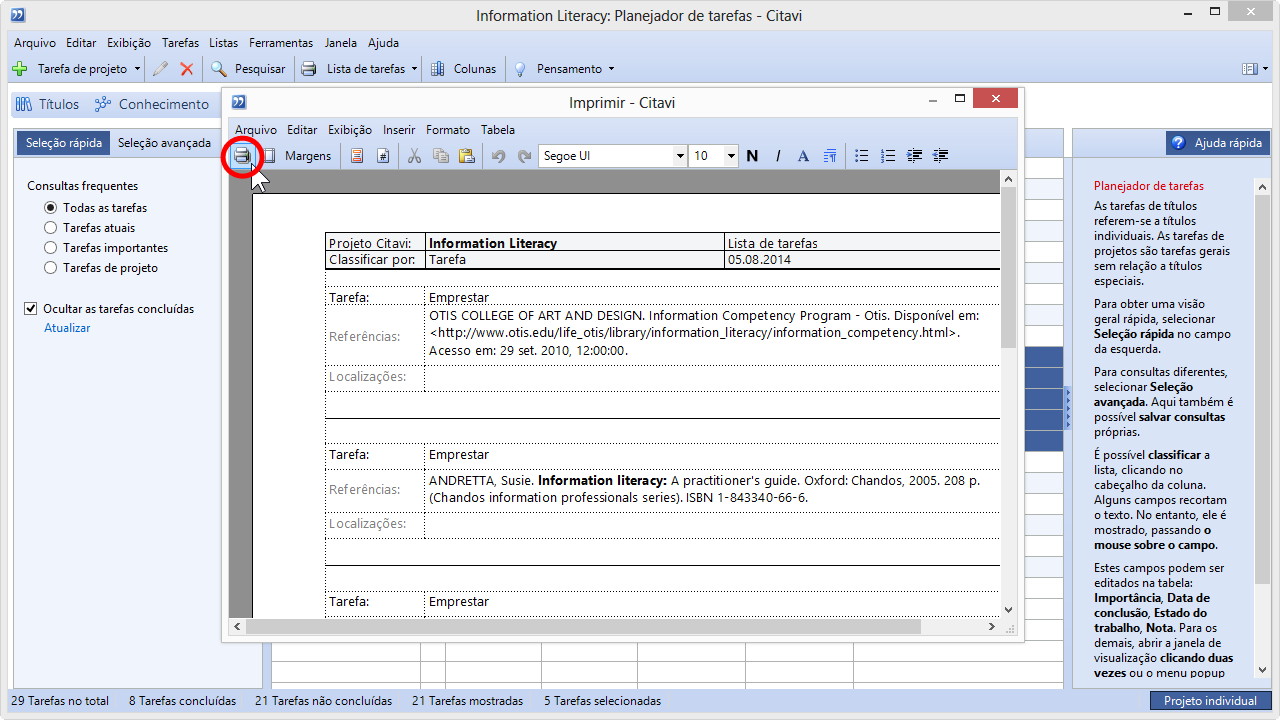
Task: Open font formatting (A) icon
Action: click(x=803, y=156)
